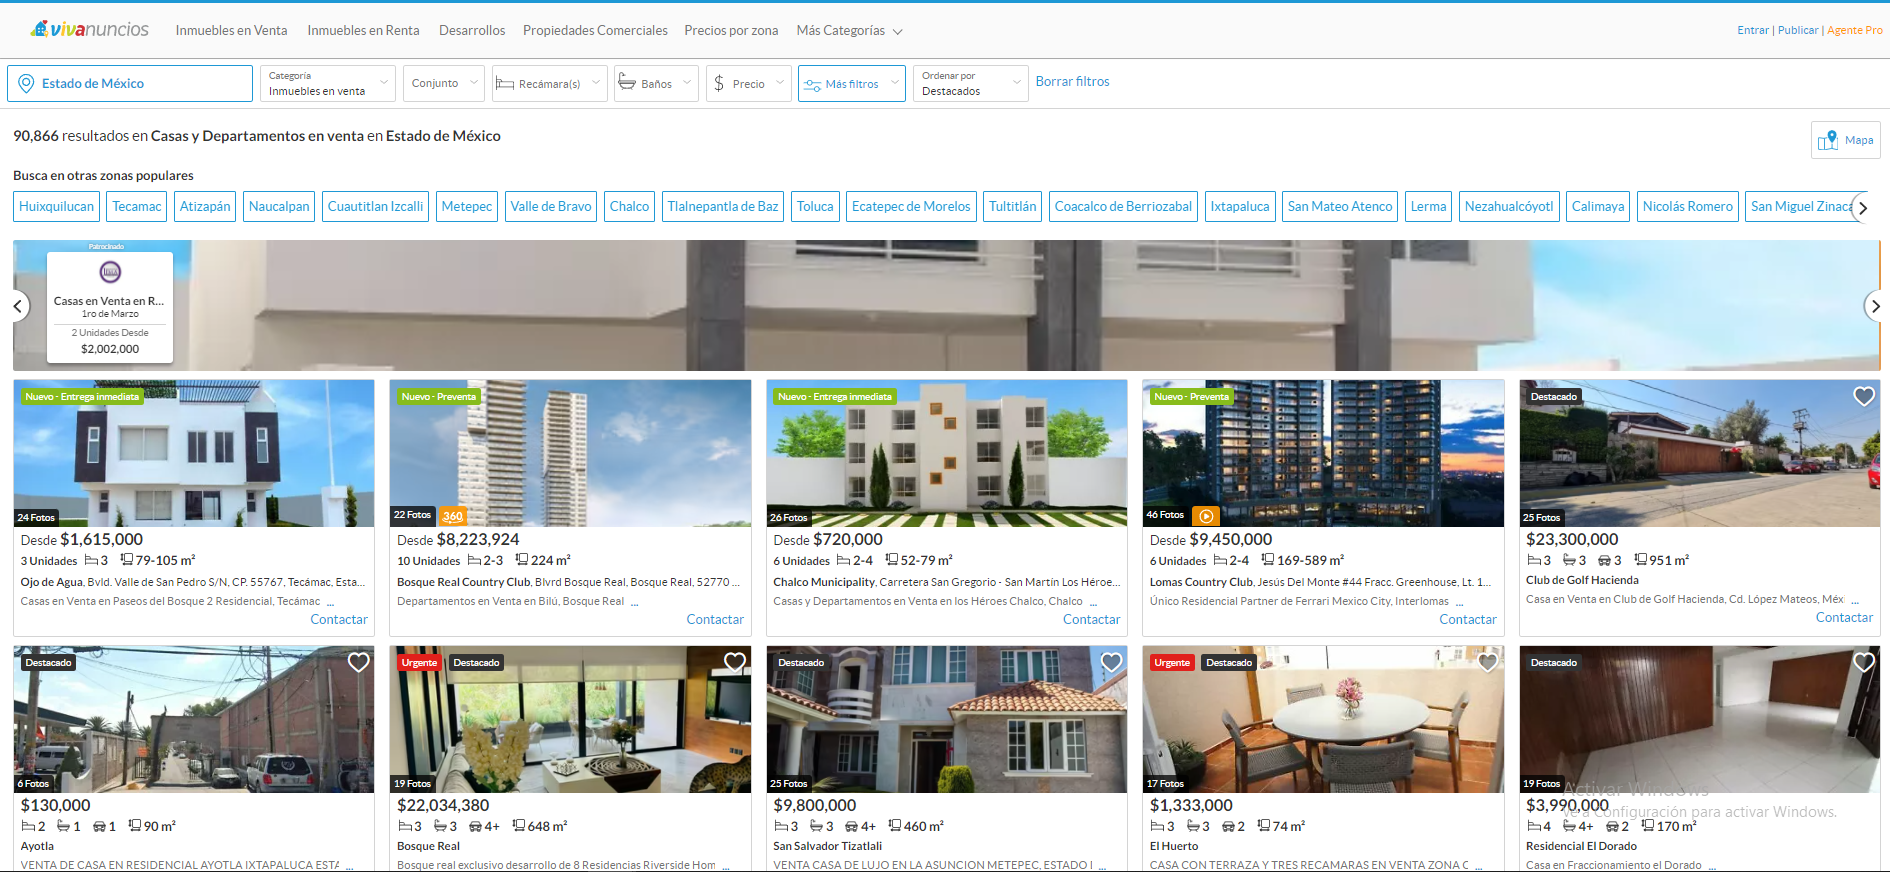Click the Estado de México location field
The height and width of the screenshot is (872, 1890).
(130, 84)
